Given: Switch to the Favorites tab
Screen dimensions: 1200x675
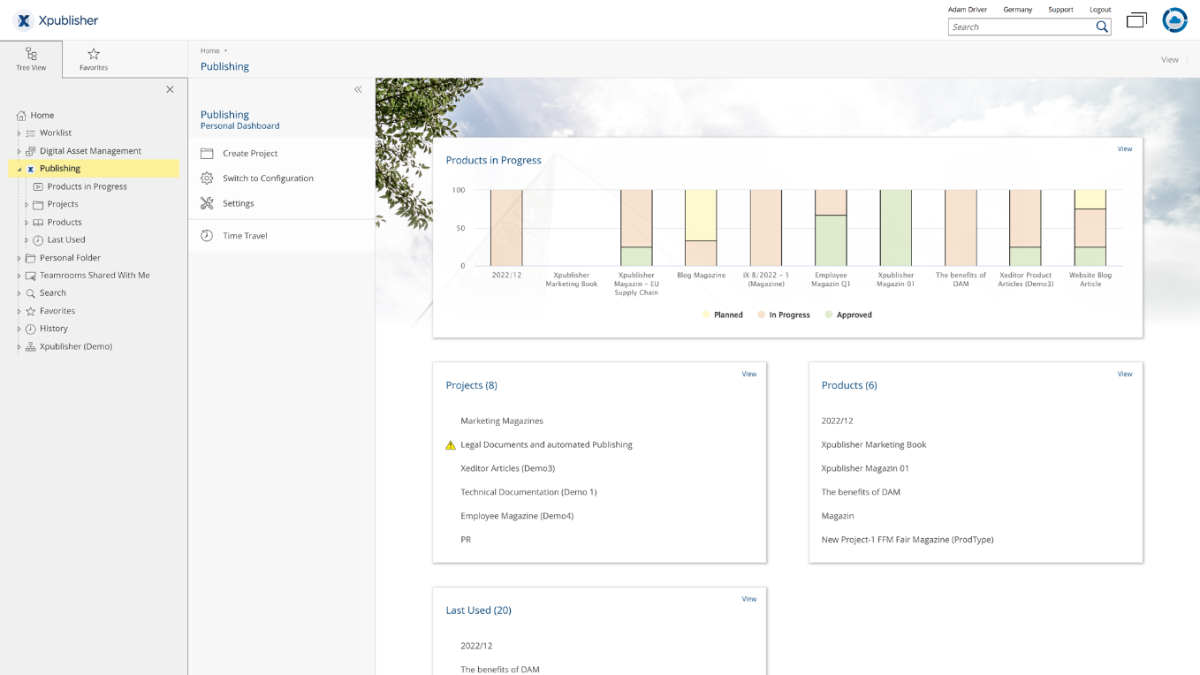Looking at the screenshot, I should [94, 59].
